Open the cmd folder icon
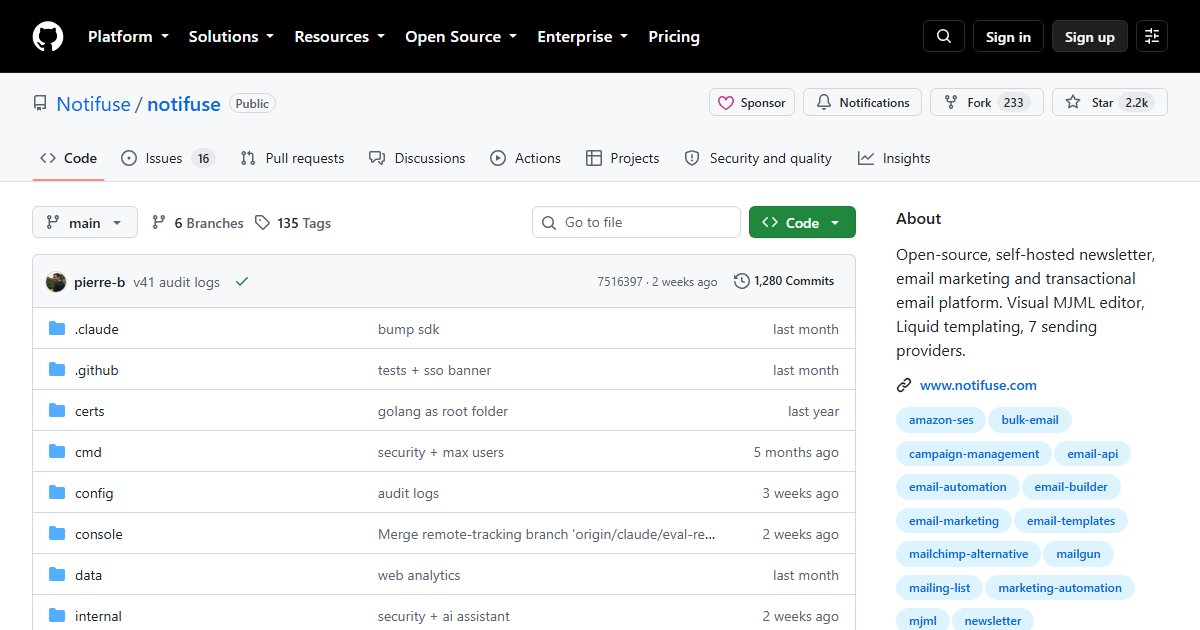The image size is (1200, 630). [x=57, y=452]
